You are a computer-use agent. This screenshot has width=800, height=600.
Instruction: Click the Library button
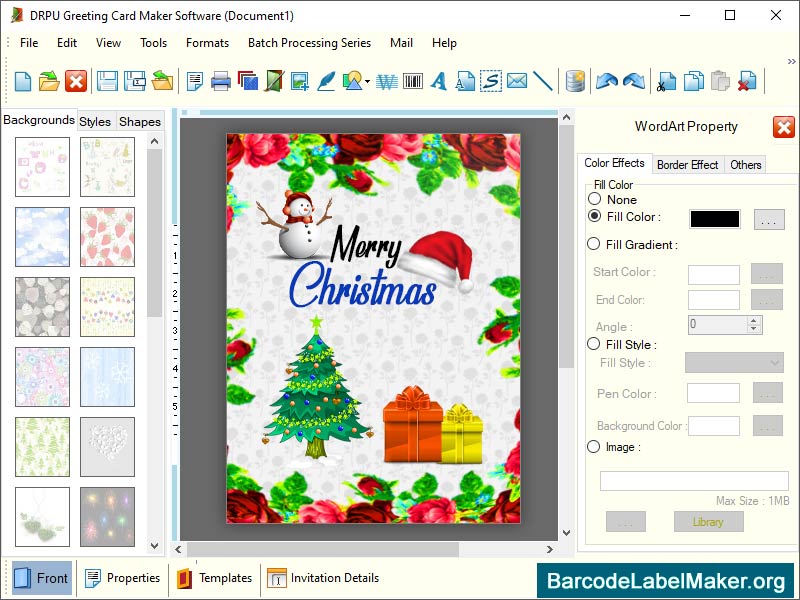pos(708,521)
